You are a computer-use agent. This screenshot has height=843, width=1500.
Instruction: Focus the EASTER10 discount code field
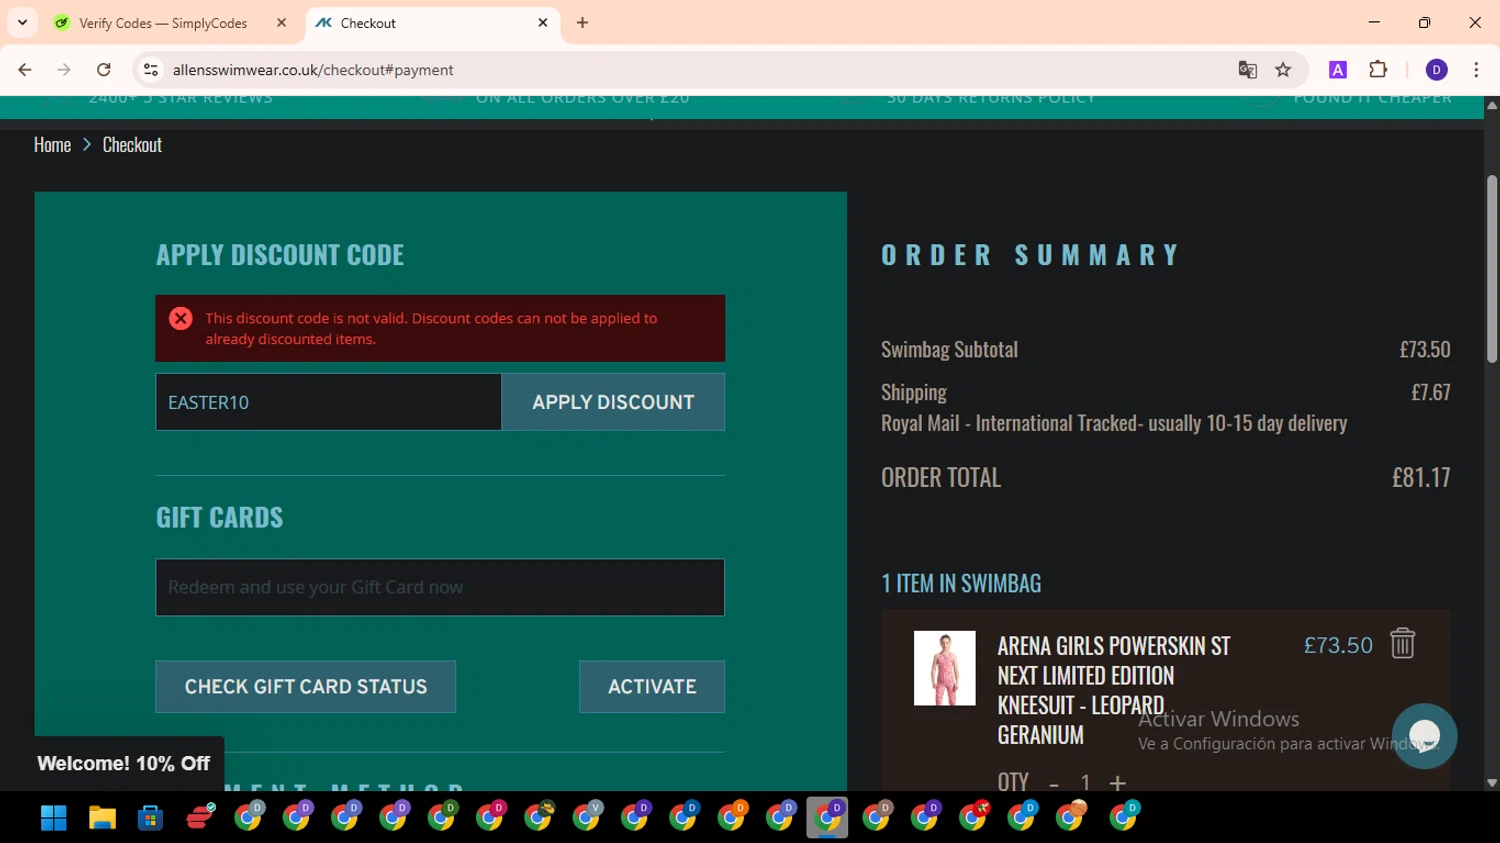[x=328, y=402]
